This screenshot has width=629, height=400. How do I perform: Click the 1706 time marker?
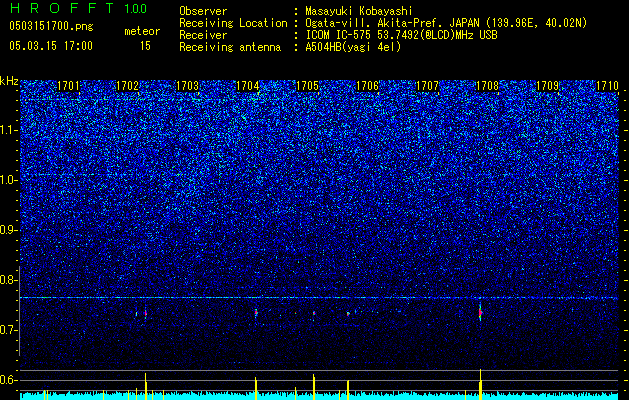pos(367,86)
